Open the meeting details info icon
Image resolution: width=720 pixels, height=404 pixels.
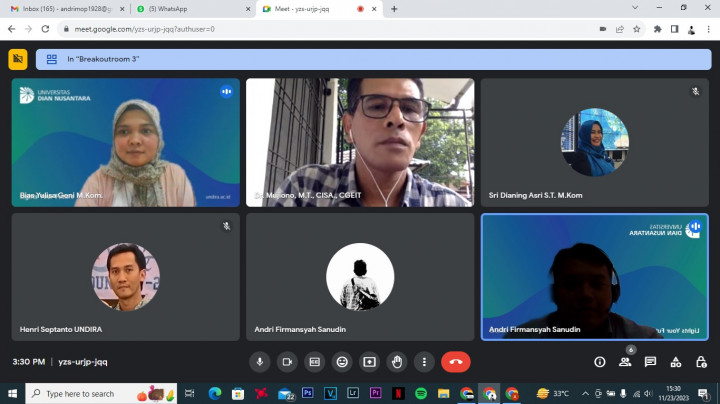pos(599,361)
